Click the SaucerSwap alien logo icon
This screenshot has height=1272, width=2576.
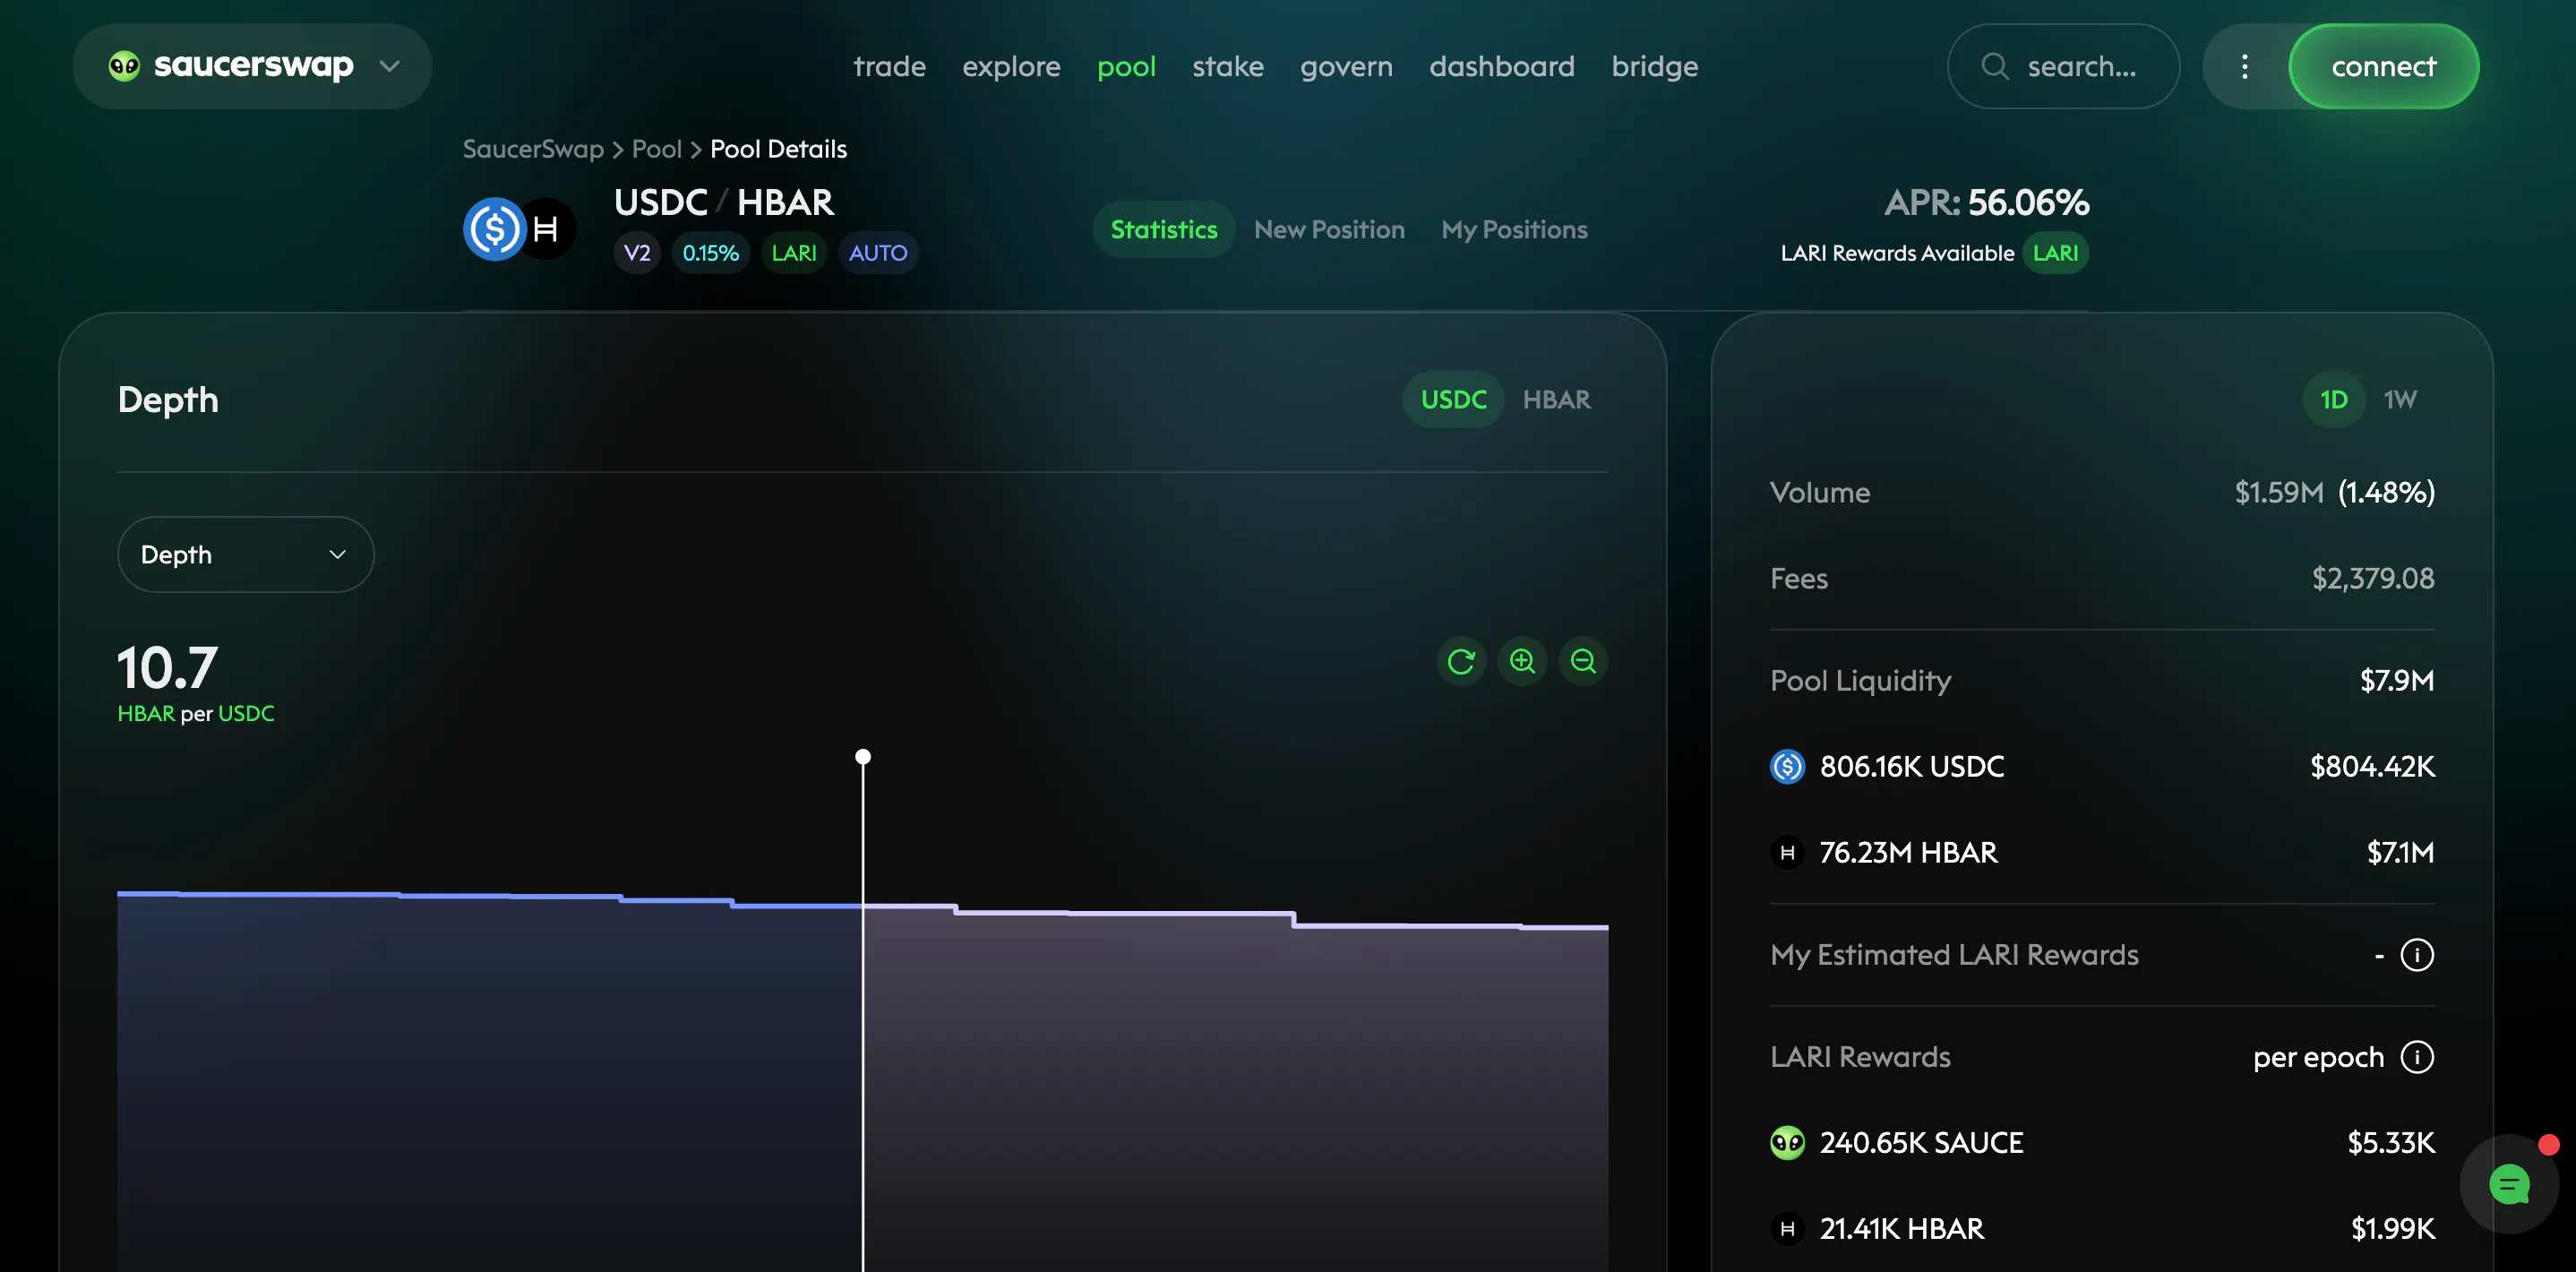[124, 66]
